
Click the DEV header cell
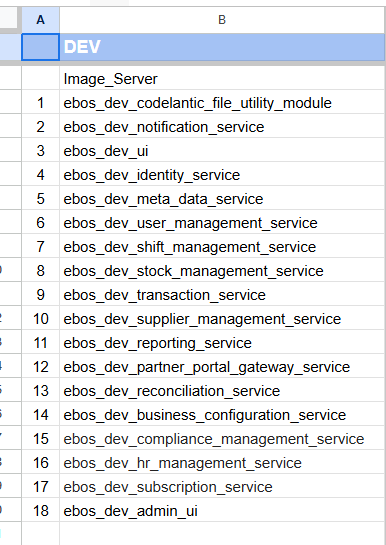[x=222, y=47]
